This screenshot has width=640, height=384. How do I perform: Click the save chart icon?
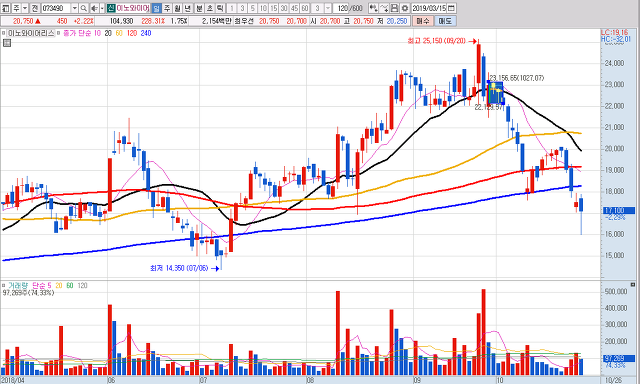click(394, 8)
